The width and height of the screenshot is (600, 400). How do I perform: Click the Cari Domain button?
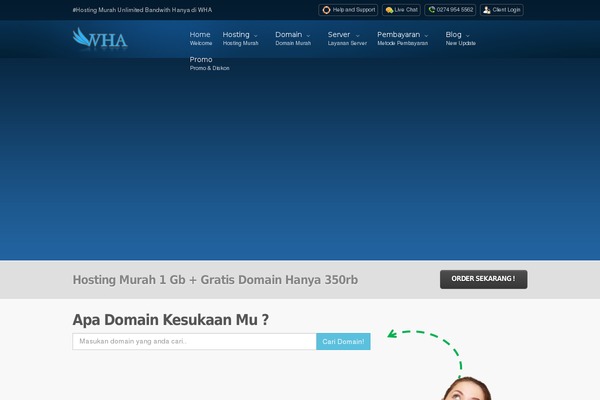(343, 341)
